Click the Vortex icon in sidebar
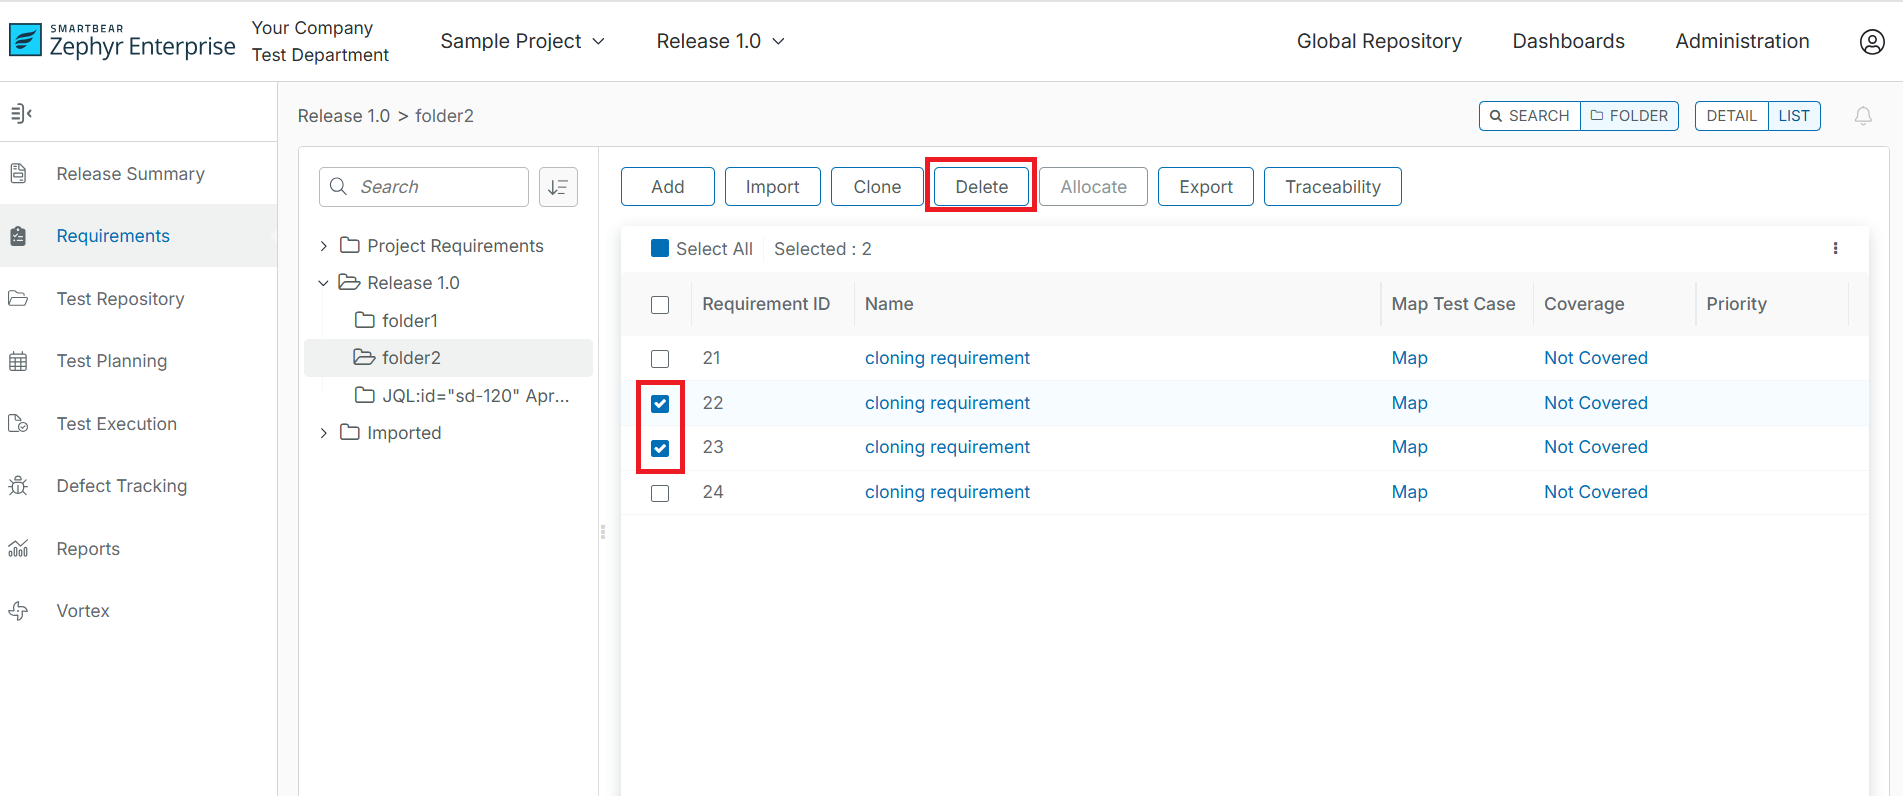 coord(18,611)
